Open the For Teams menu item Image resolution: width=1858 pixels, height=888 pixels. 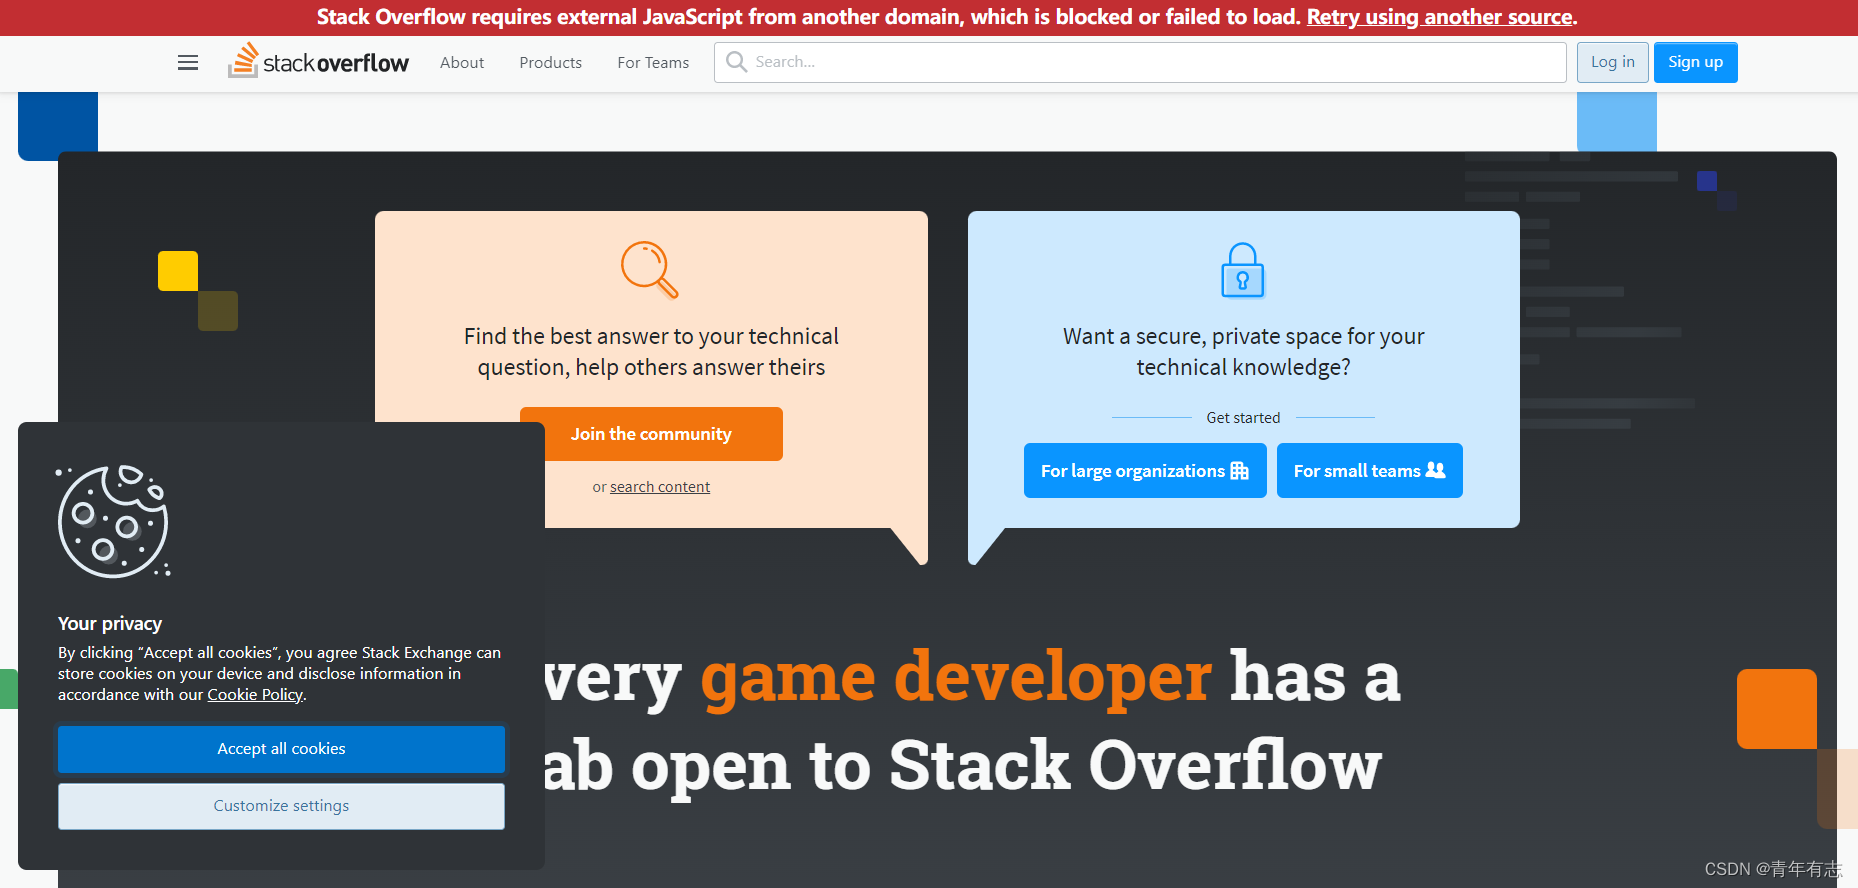[x=653, y=62]
